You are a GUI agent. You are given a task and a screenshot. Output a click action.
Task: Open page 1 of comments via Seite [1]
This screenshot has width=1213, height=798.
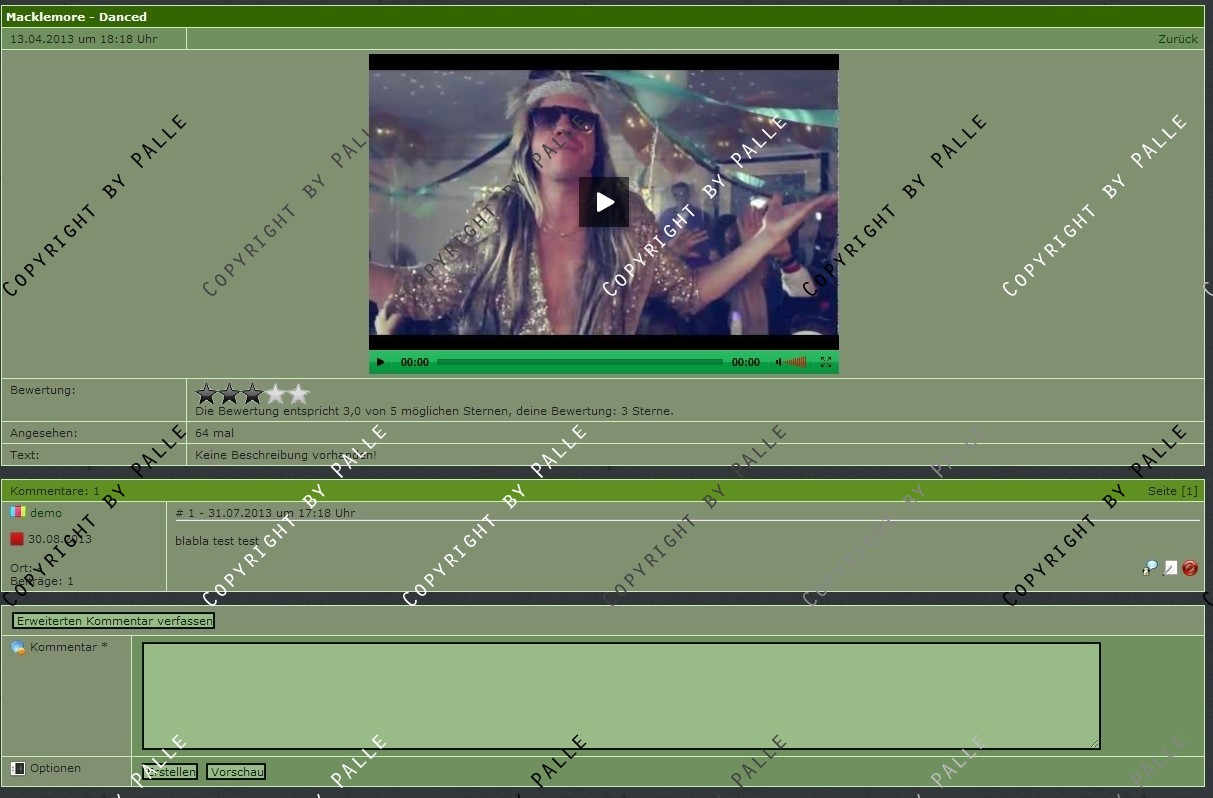[x=1172, y=491]
